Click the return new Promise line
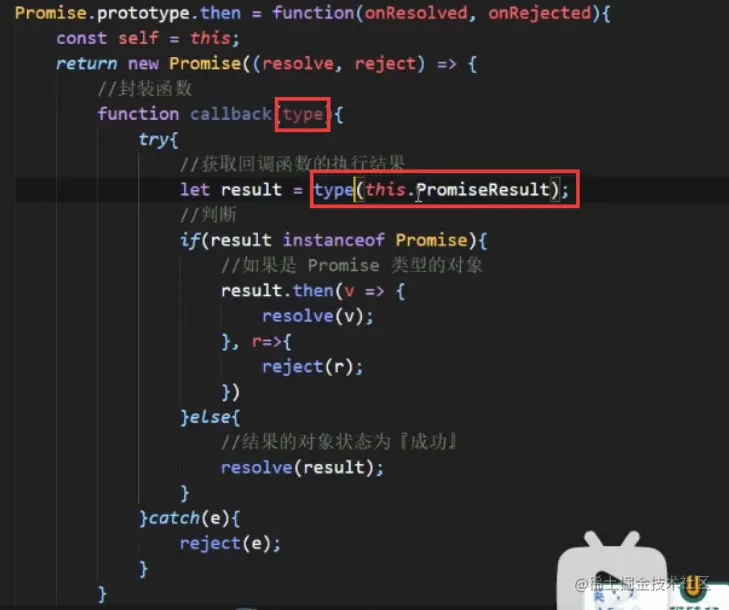The width and height of the screenshot is (729, 610). pyautogui.click(x=266, y=64)
